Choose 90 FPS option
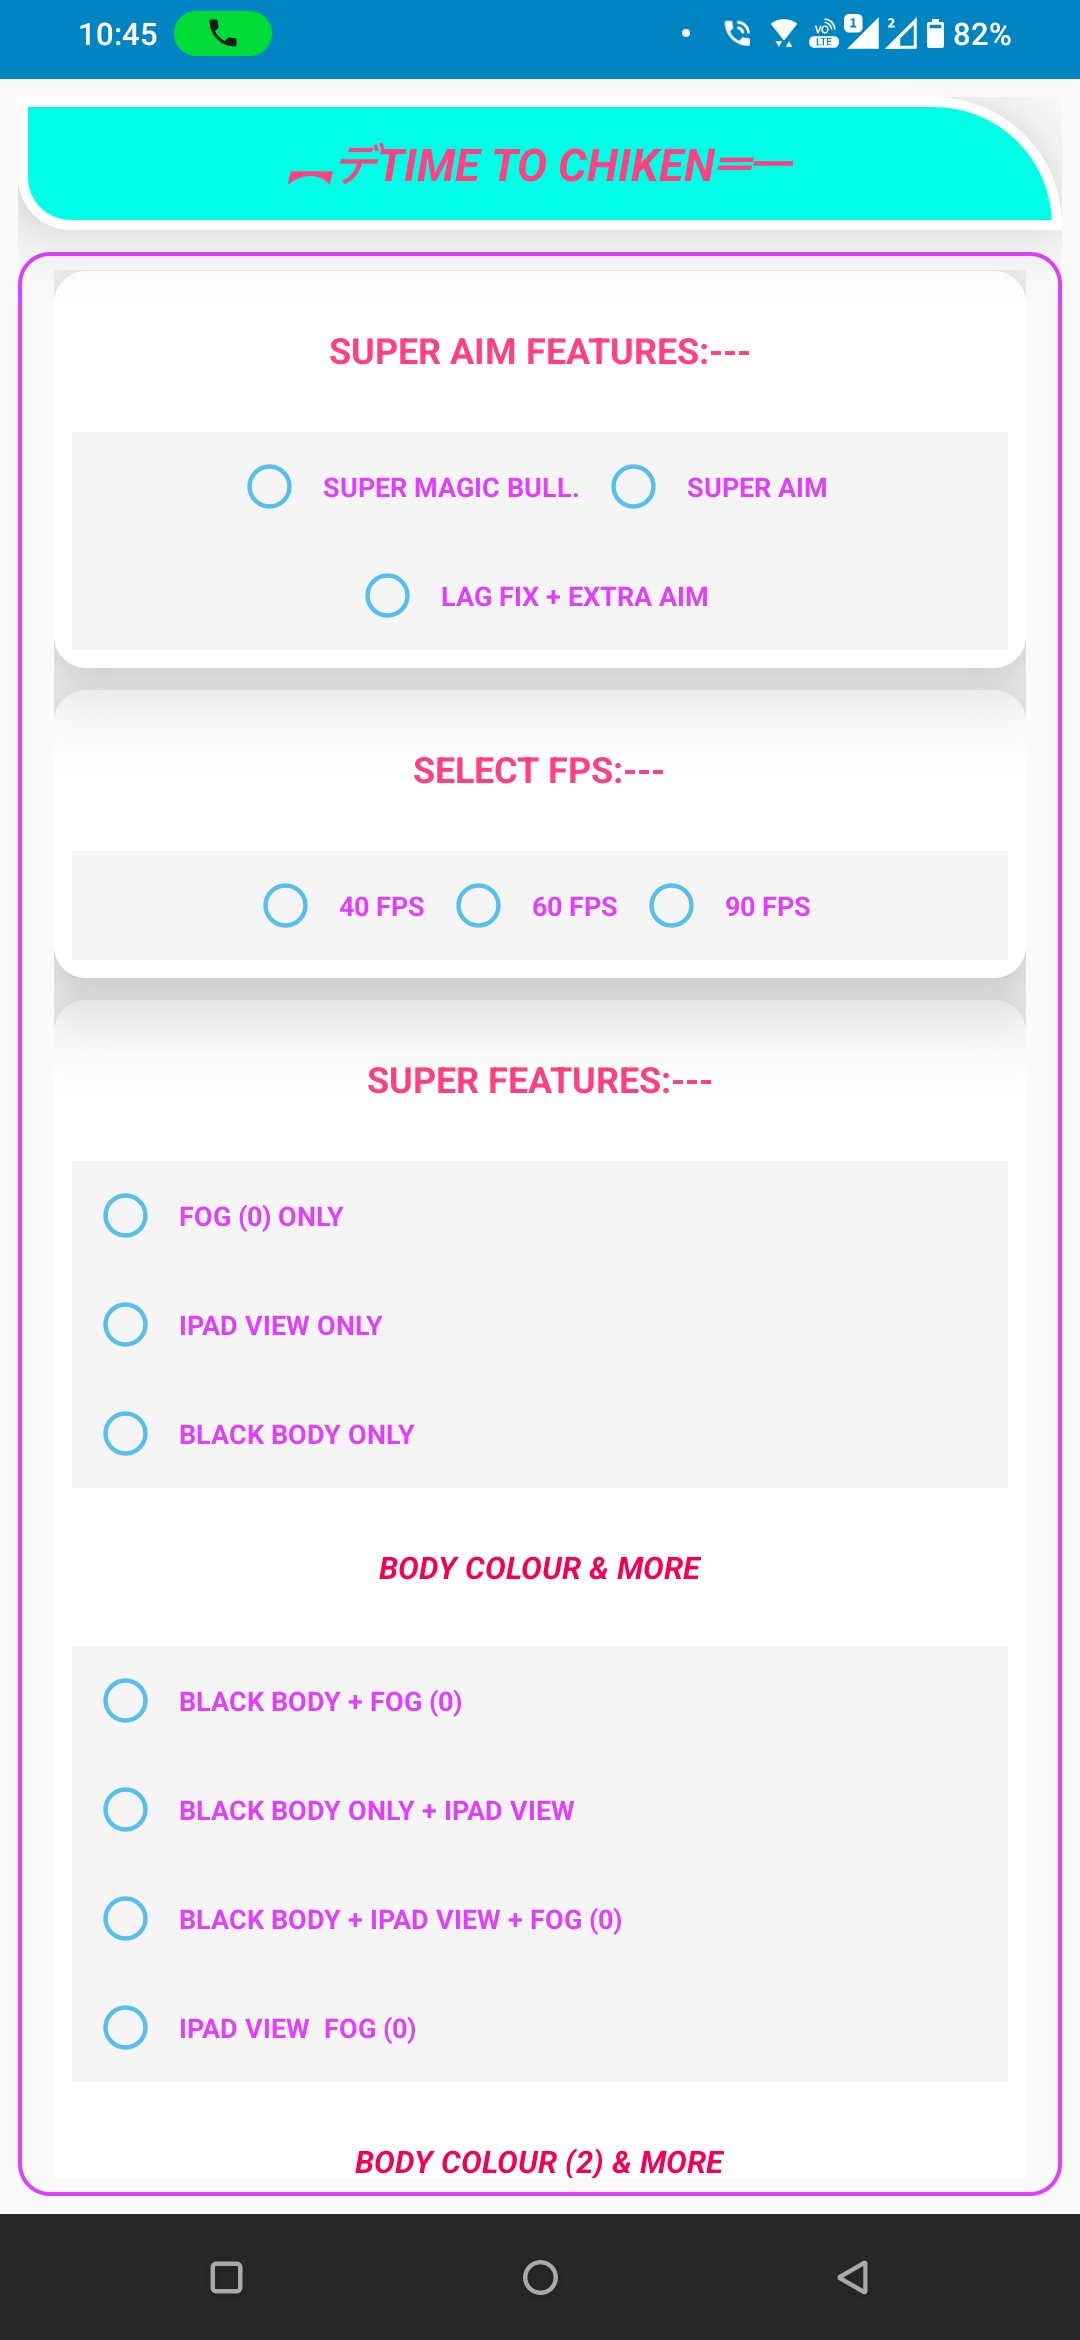This screenshot has width=1080, height=2340. [x=672, y=906]
